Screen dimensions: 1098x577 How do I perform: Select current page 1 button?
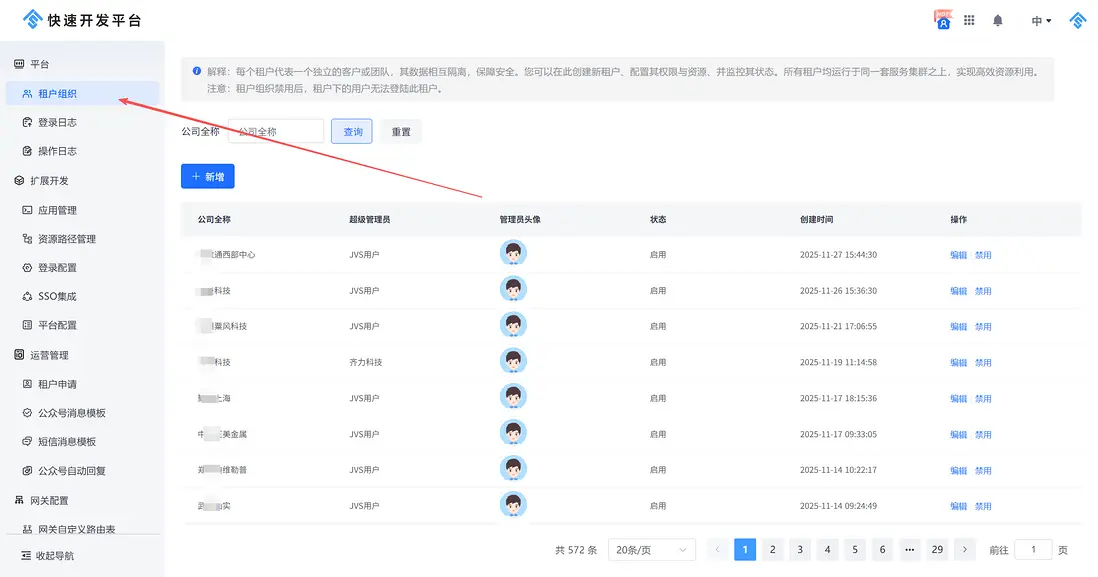click(745, 550)
